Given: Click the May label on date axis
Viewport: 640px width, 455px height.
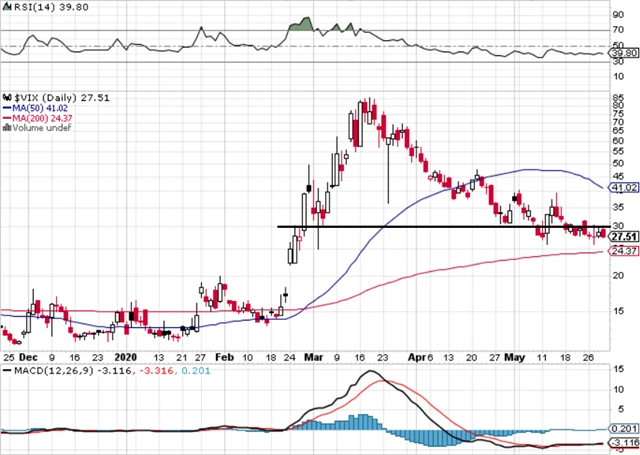Looking at the screenshot, I should tap(514, 354).
